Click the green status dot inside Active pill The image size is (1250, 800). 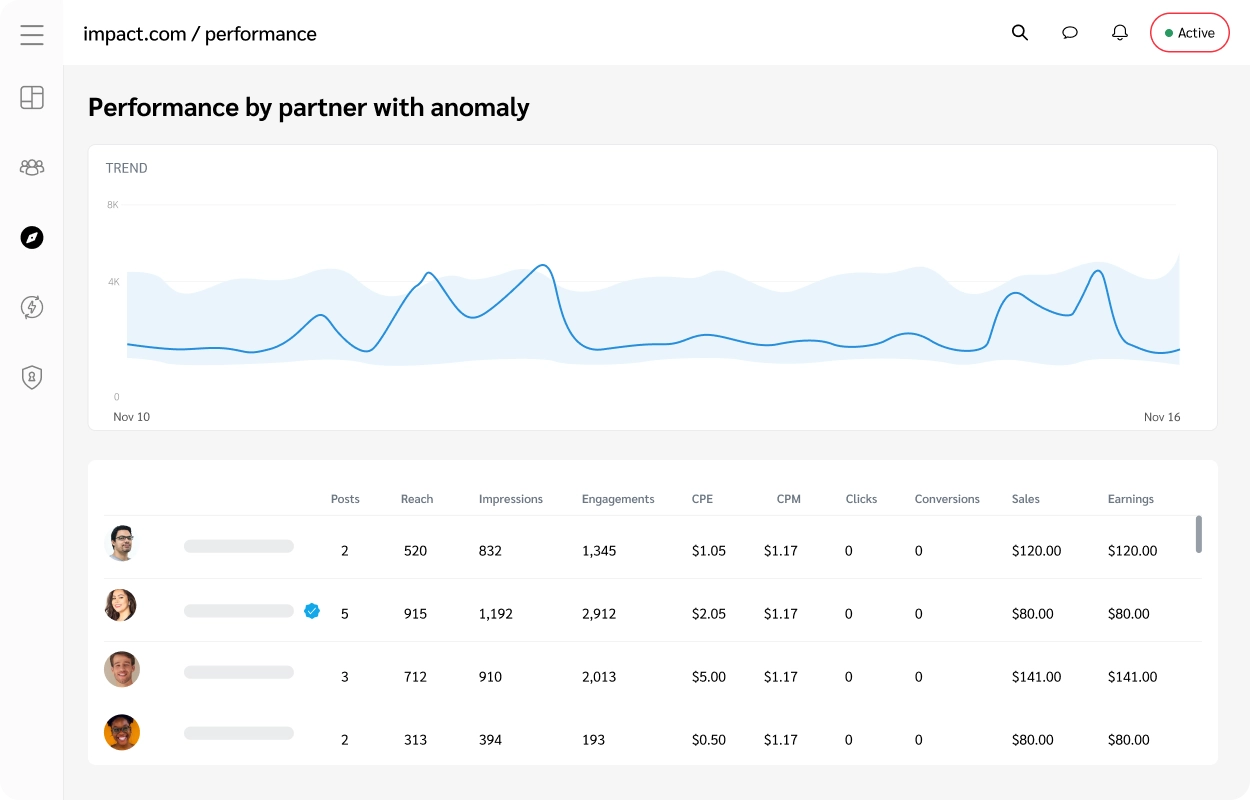(x=1168, y=32)
